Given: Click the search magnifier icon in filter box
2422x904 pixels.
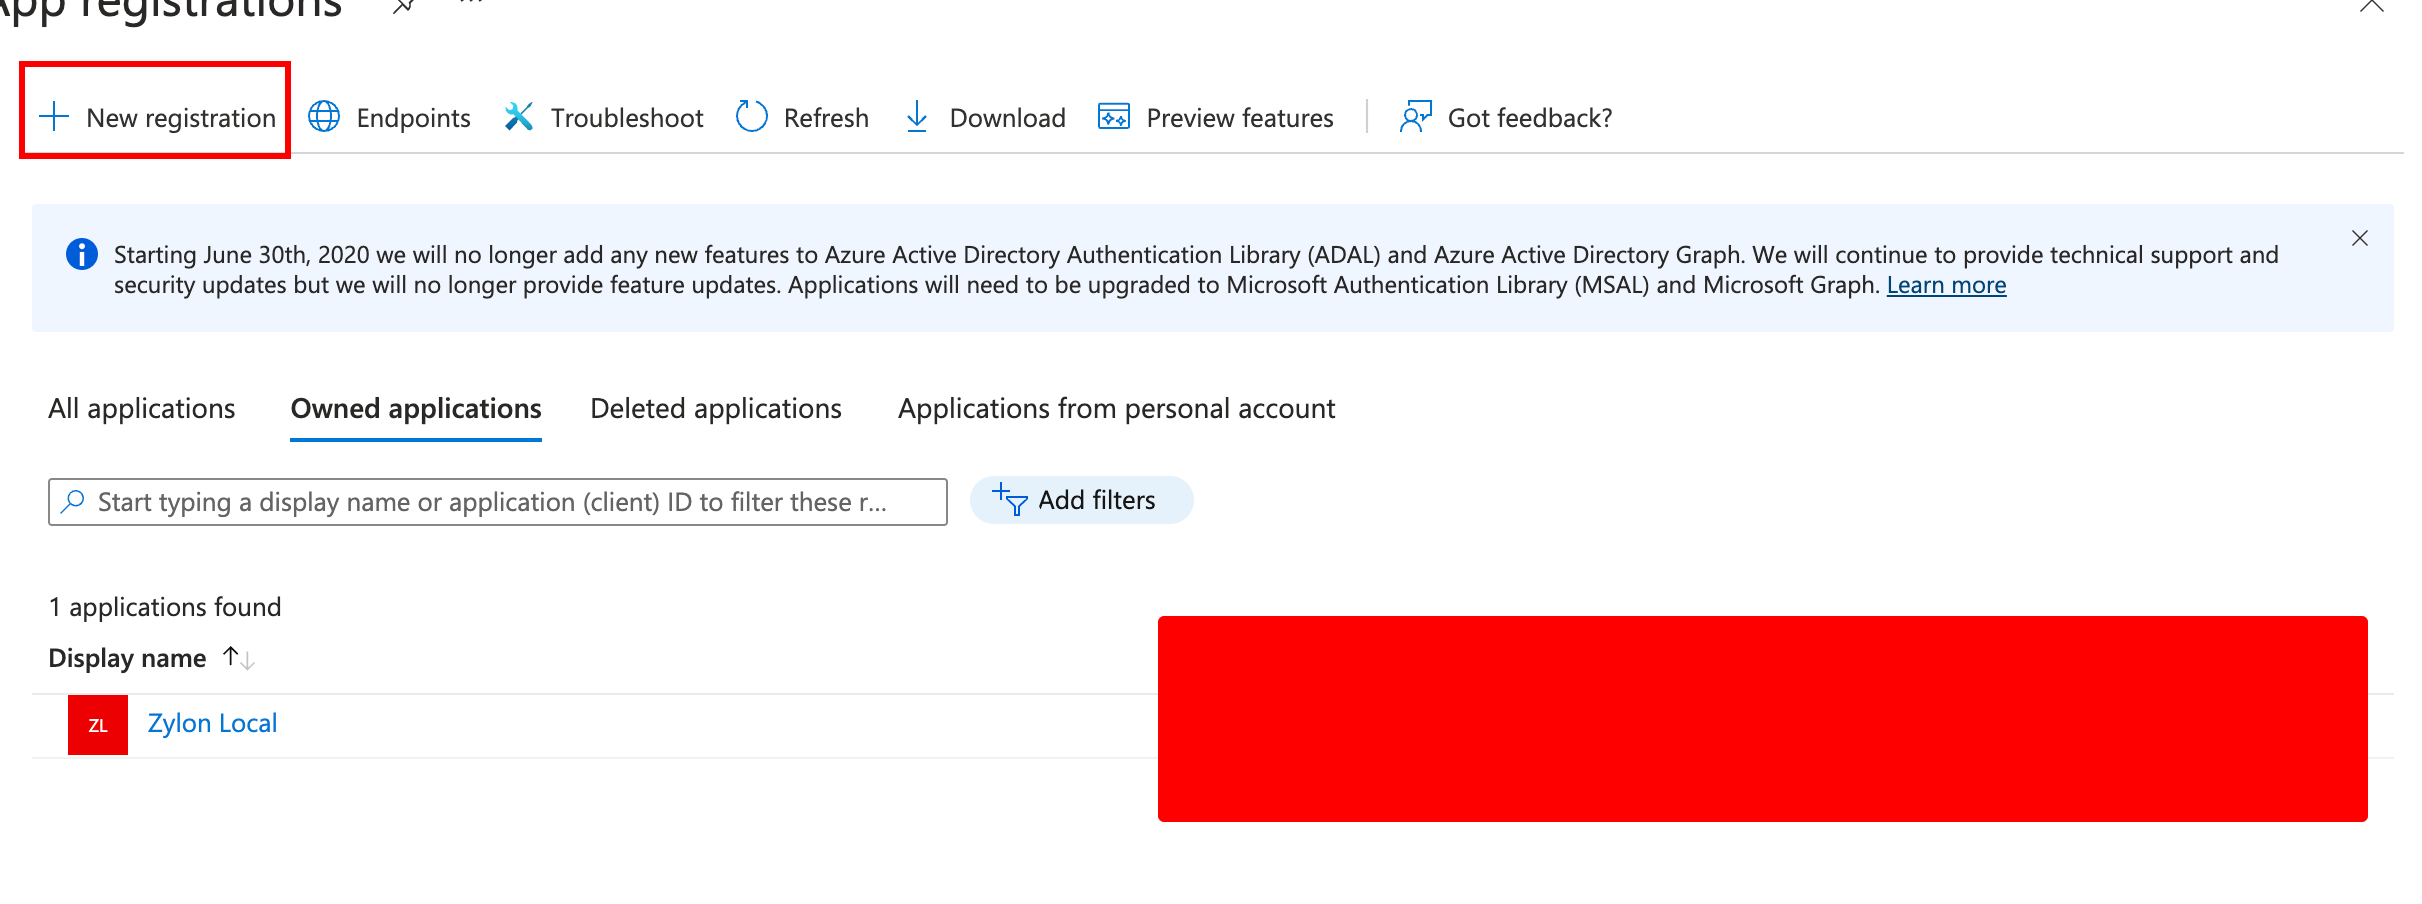Looking at the screenshot, I should pyautogui.click(x=73, y=501).
